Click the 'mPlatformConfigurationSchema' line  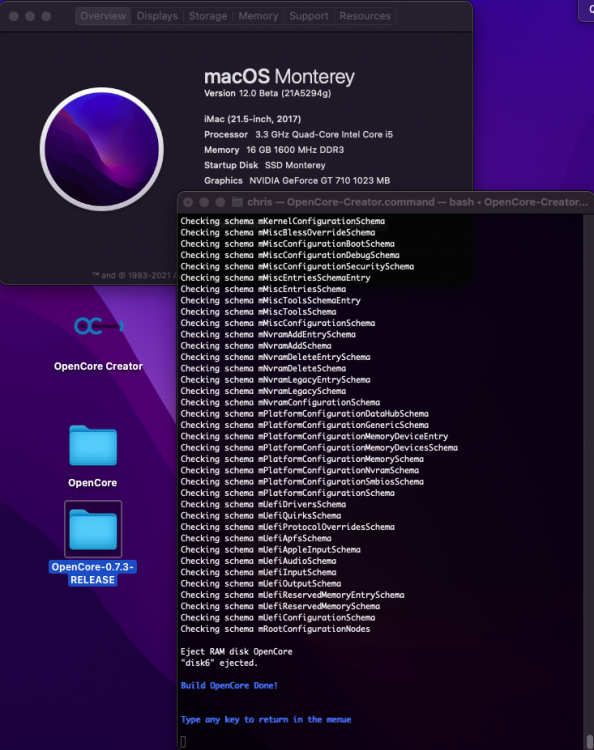click(287, 493)
